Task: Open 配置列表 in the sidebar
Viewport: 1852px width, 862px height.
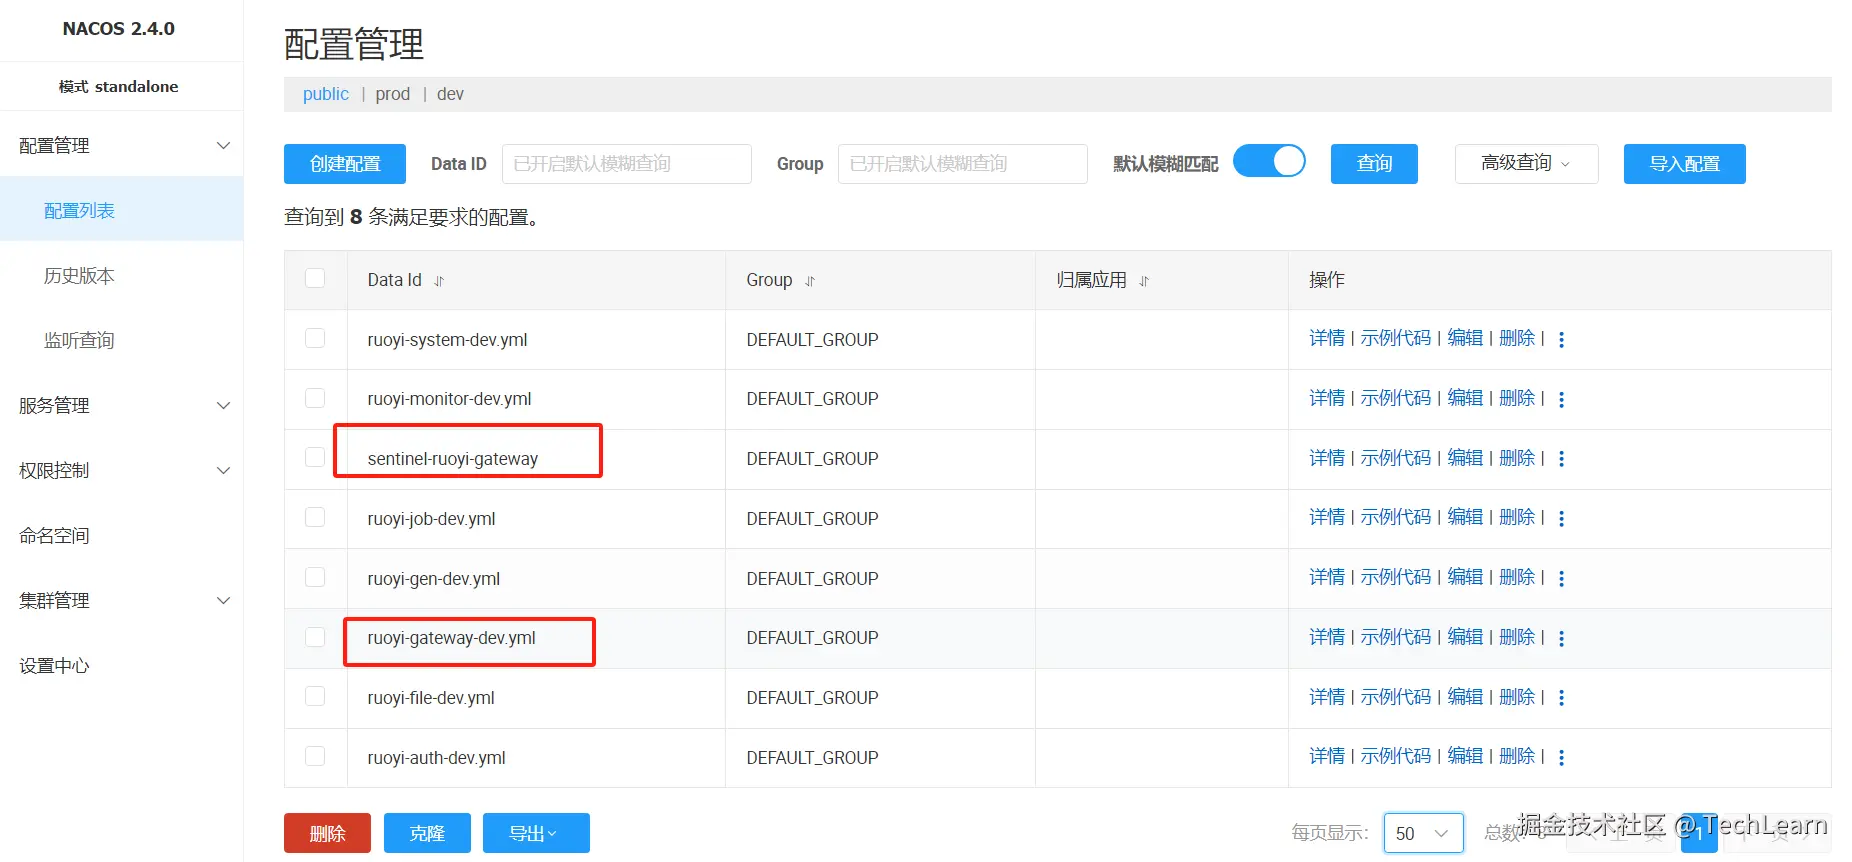Action: tap(122, 211)
